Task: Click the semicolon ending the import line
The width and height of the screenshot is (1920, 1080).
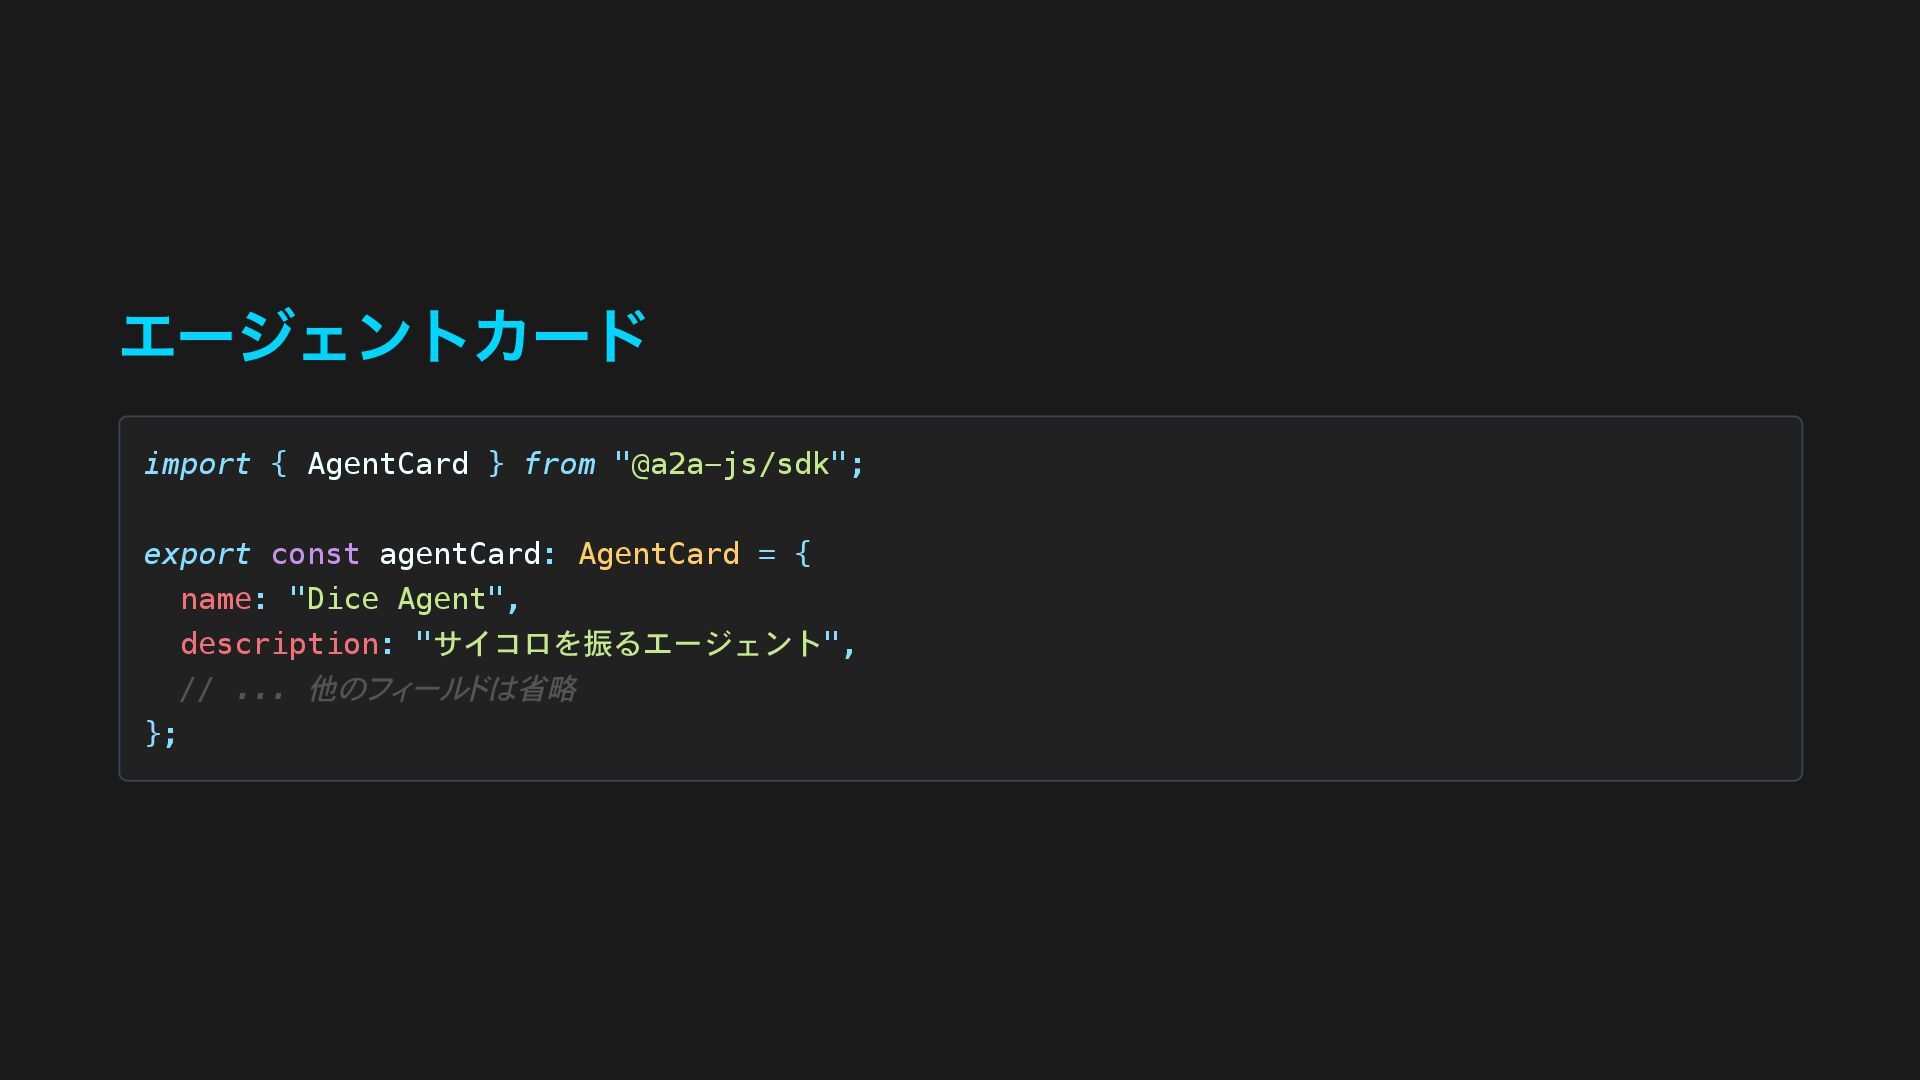Action: [x=857, y=465]
